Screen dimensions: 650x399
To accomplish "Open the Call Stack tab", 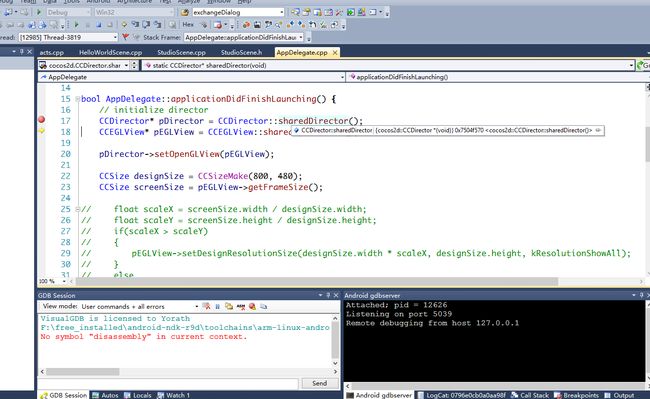I will [x=530, y=395].
